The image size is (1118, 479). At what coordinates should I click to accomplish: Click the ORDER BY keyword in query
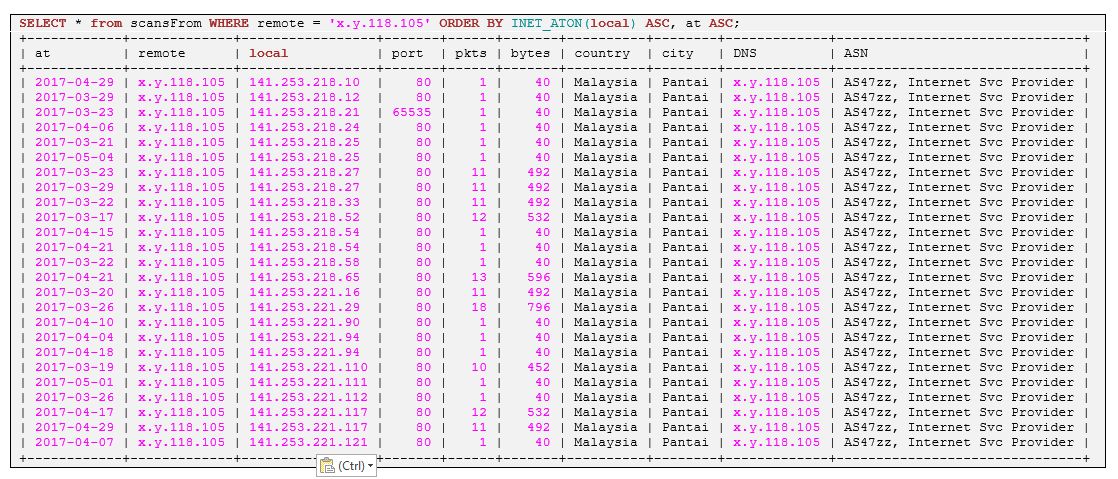pos(471,23)
